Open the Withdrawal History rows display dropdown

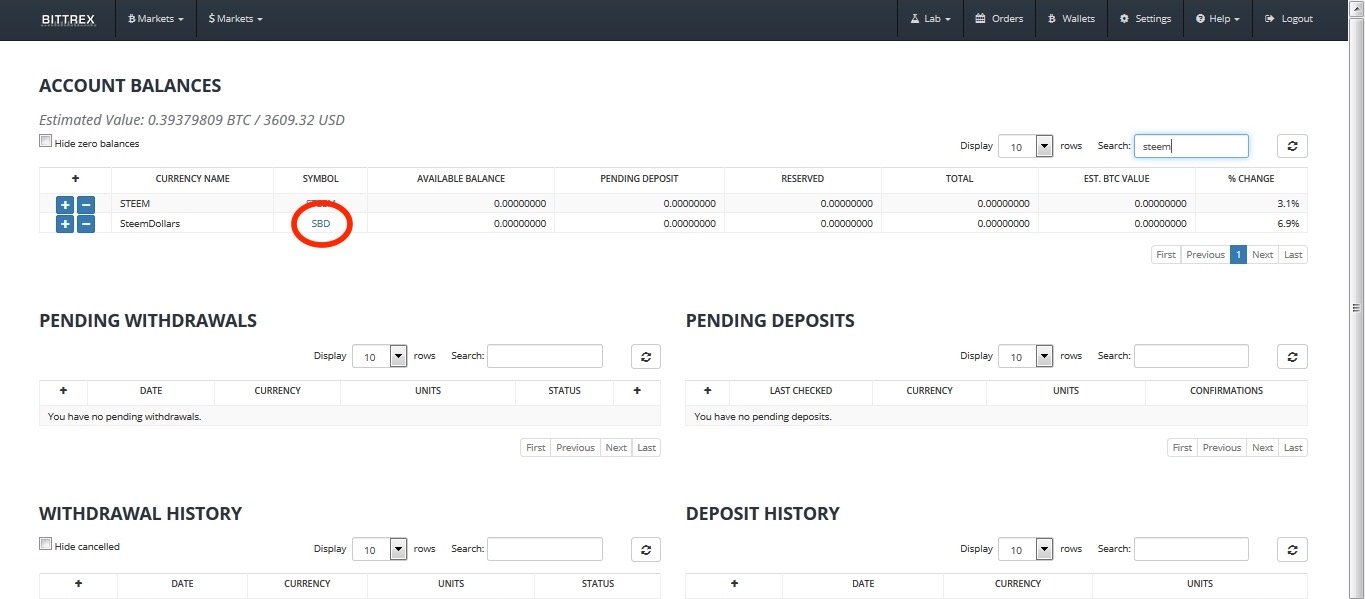click(x=380, y=549)
